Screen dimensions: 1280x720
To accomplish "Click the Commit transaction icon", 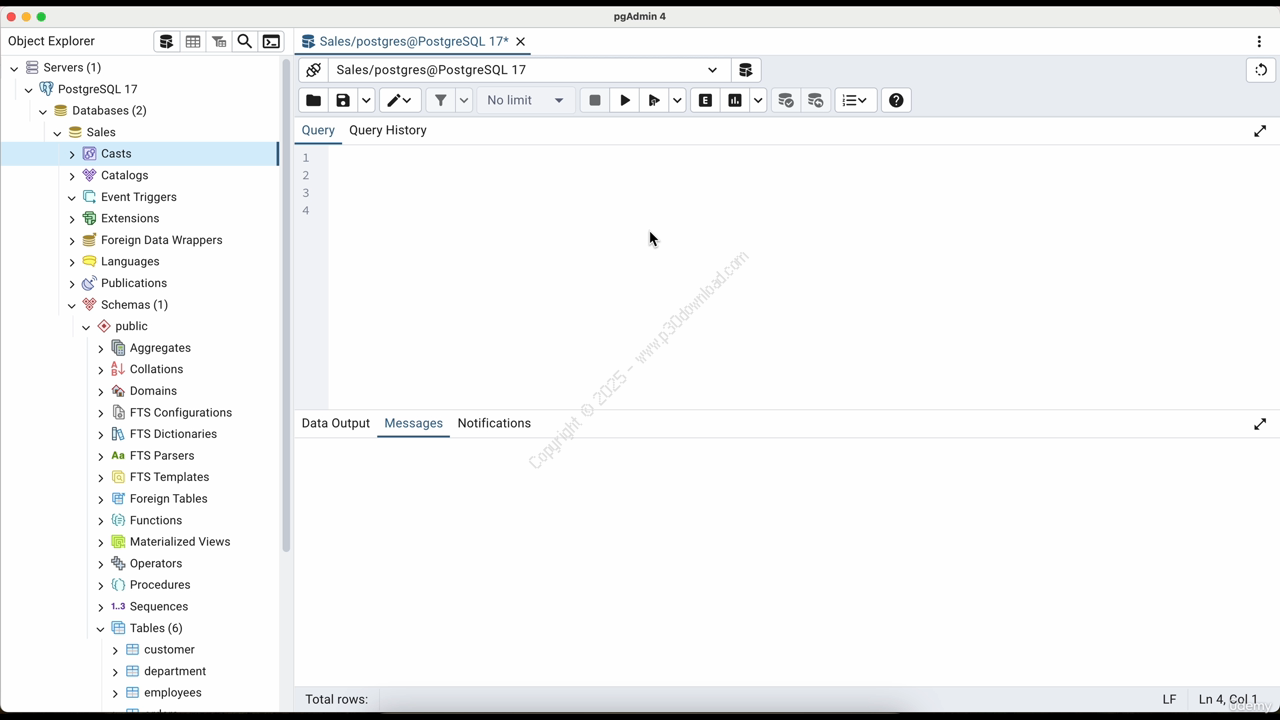I will (x=786, y=100).
